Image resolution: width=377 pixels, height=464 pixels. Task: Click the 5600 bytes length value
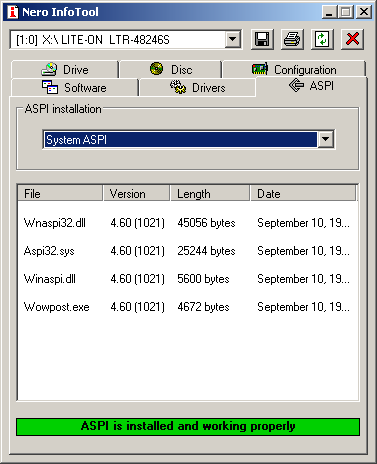(x=203, y=279)
